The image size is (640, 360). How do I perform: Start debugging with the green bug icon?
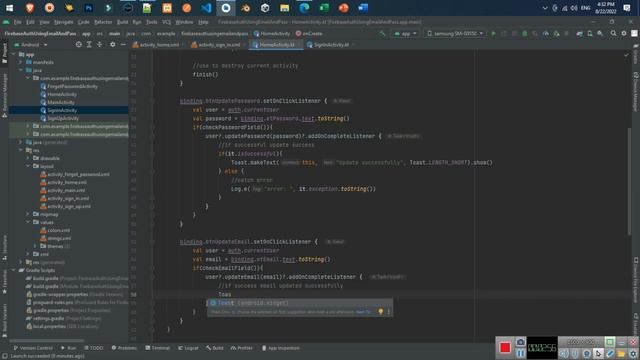tap(524, 33)
